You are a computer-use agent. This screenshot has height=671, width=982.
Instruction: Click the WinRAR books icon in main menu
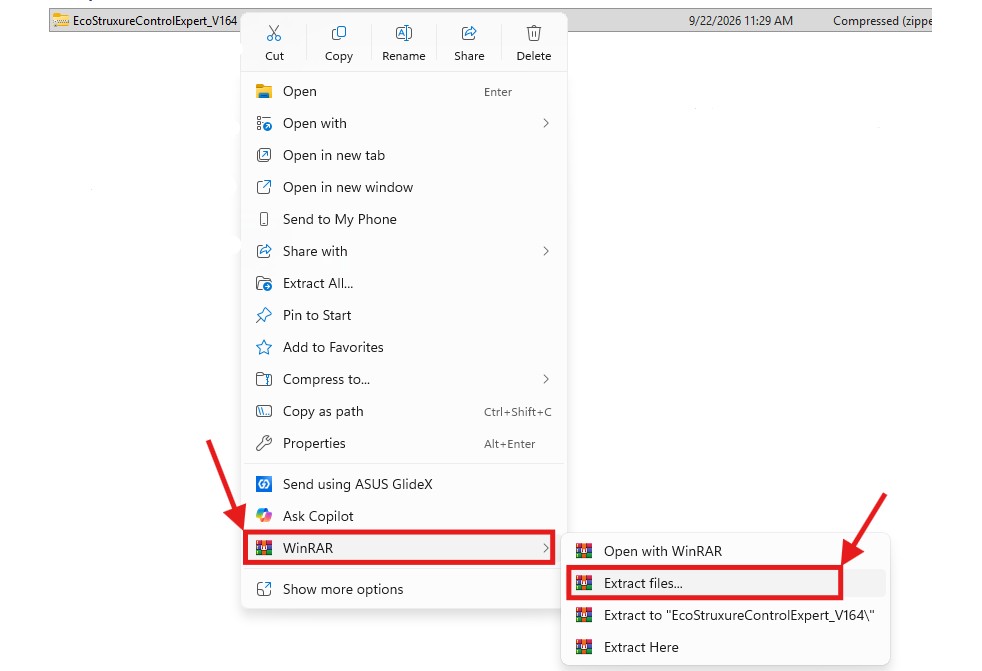click(264, 548)
